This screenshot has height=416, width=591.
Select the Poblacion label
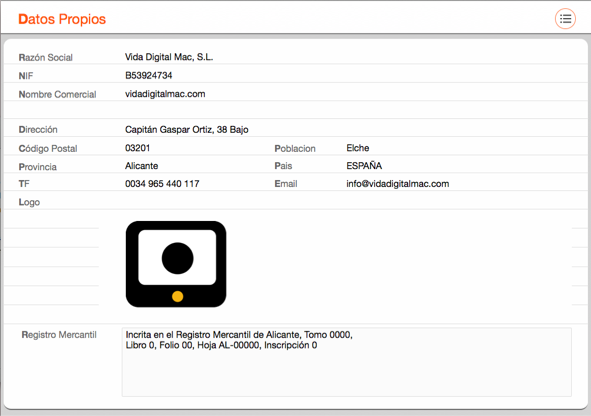tap(295, 149)
